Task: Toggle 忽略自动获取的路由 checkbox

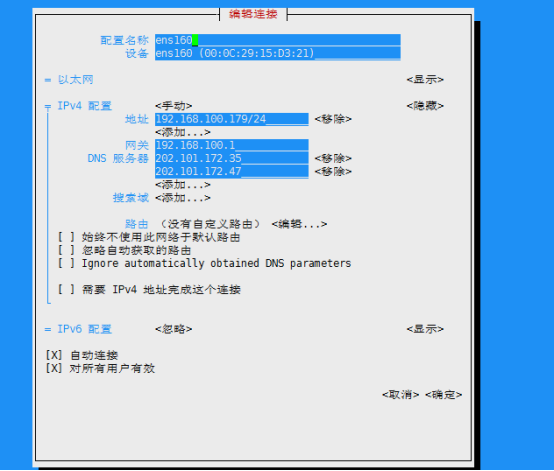Action: coord(66,250)
